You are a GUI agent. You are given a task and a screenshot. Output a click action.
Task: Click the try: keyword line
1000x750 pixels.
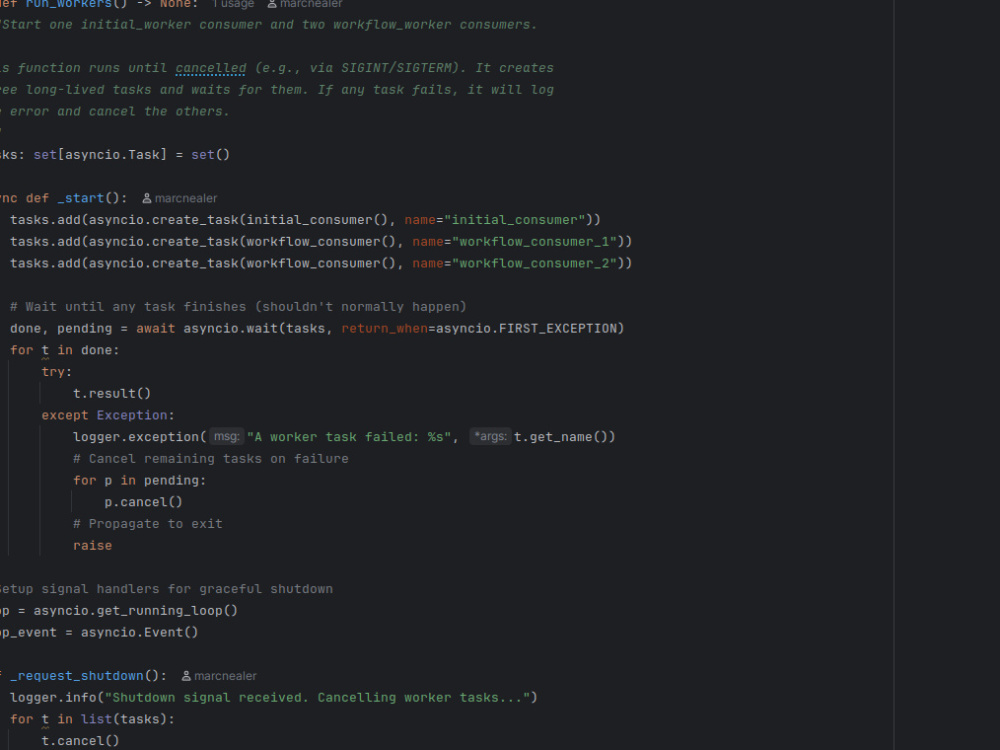(x=57, y=372)
